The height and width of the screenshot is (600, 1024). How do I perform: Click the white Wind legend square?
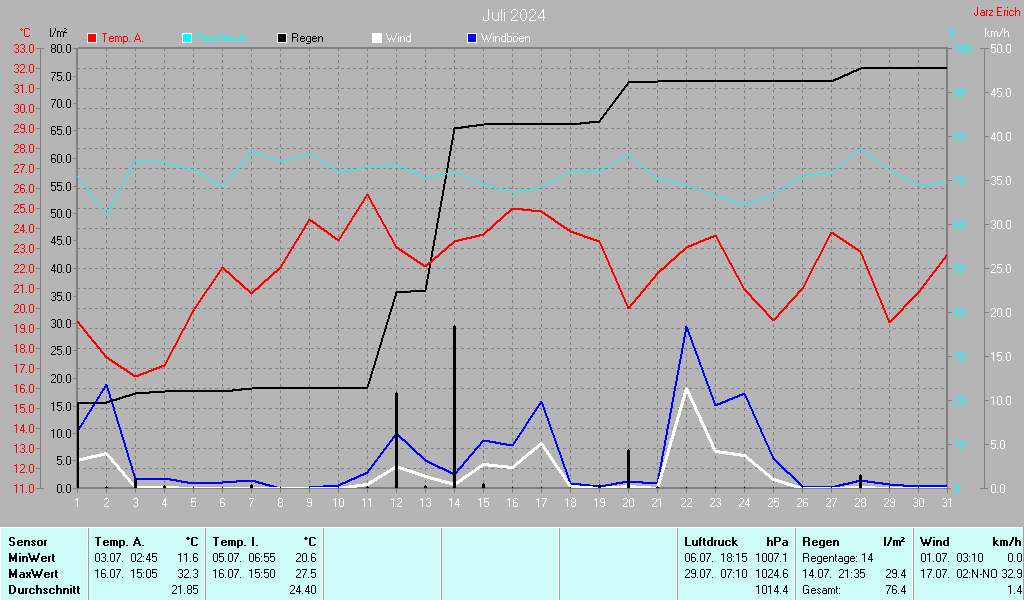point(377,38)
